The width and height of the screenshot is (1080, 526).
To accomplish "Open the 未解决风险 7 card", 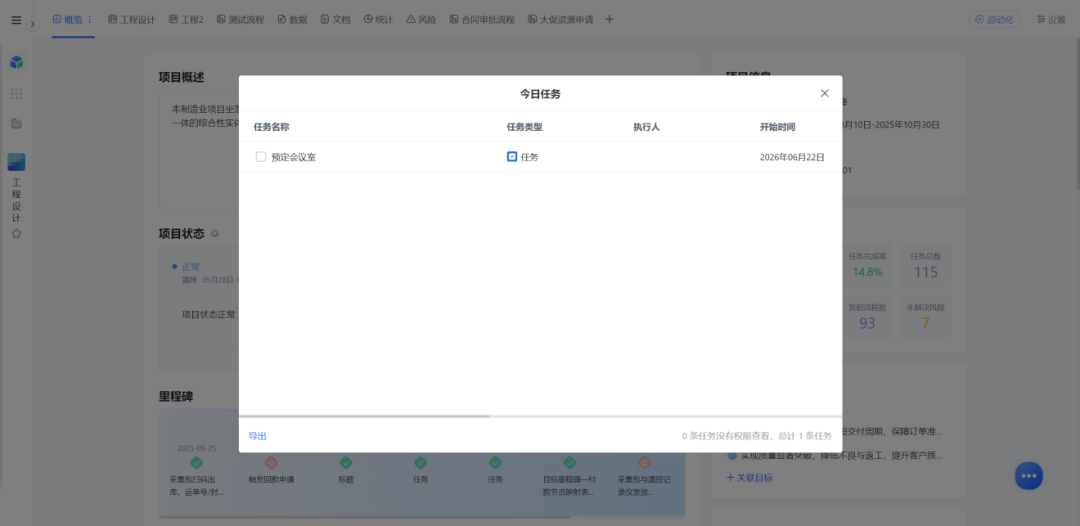I will coord(926,316).
